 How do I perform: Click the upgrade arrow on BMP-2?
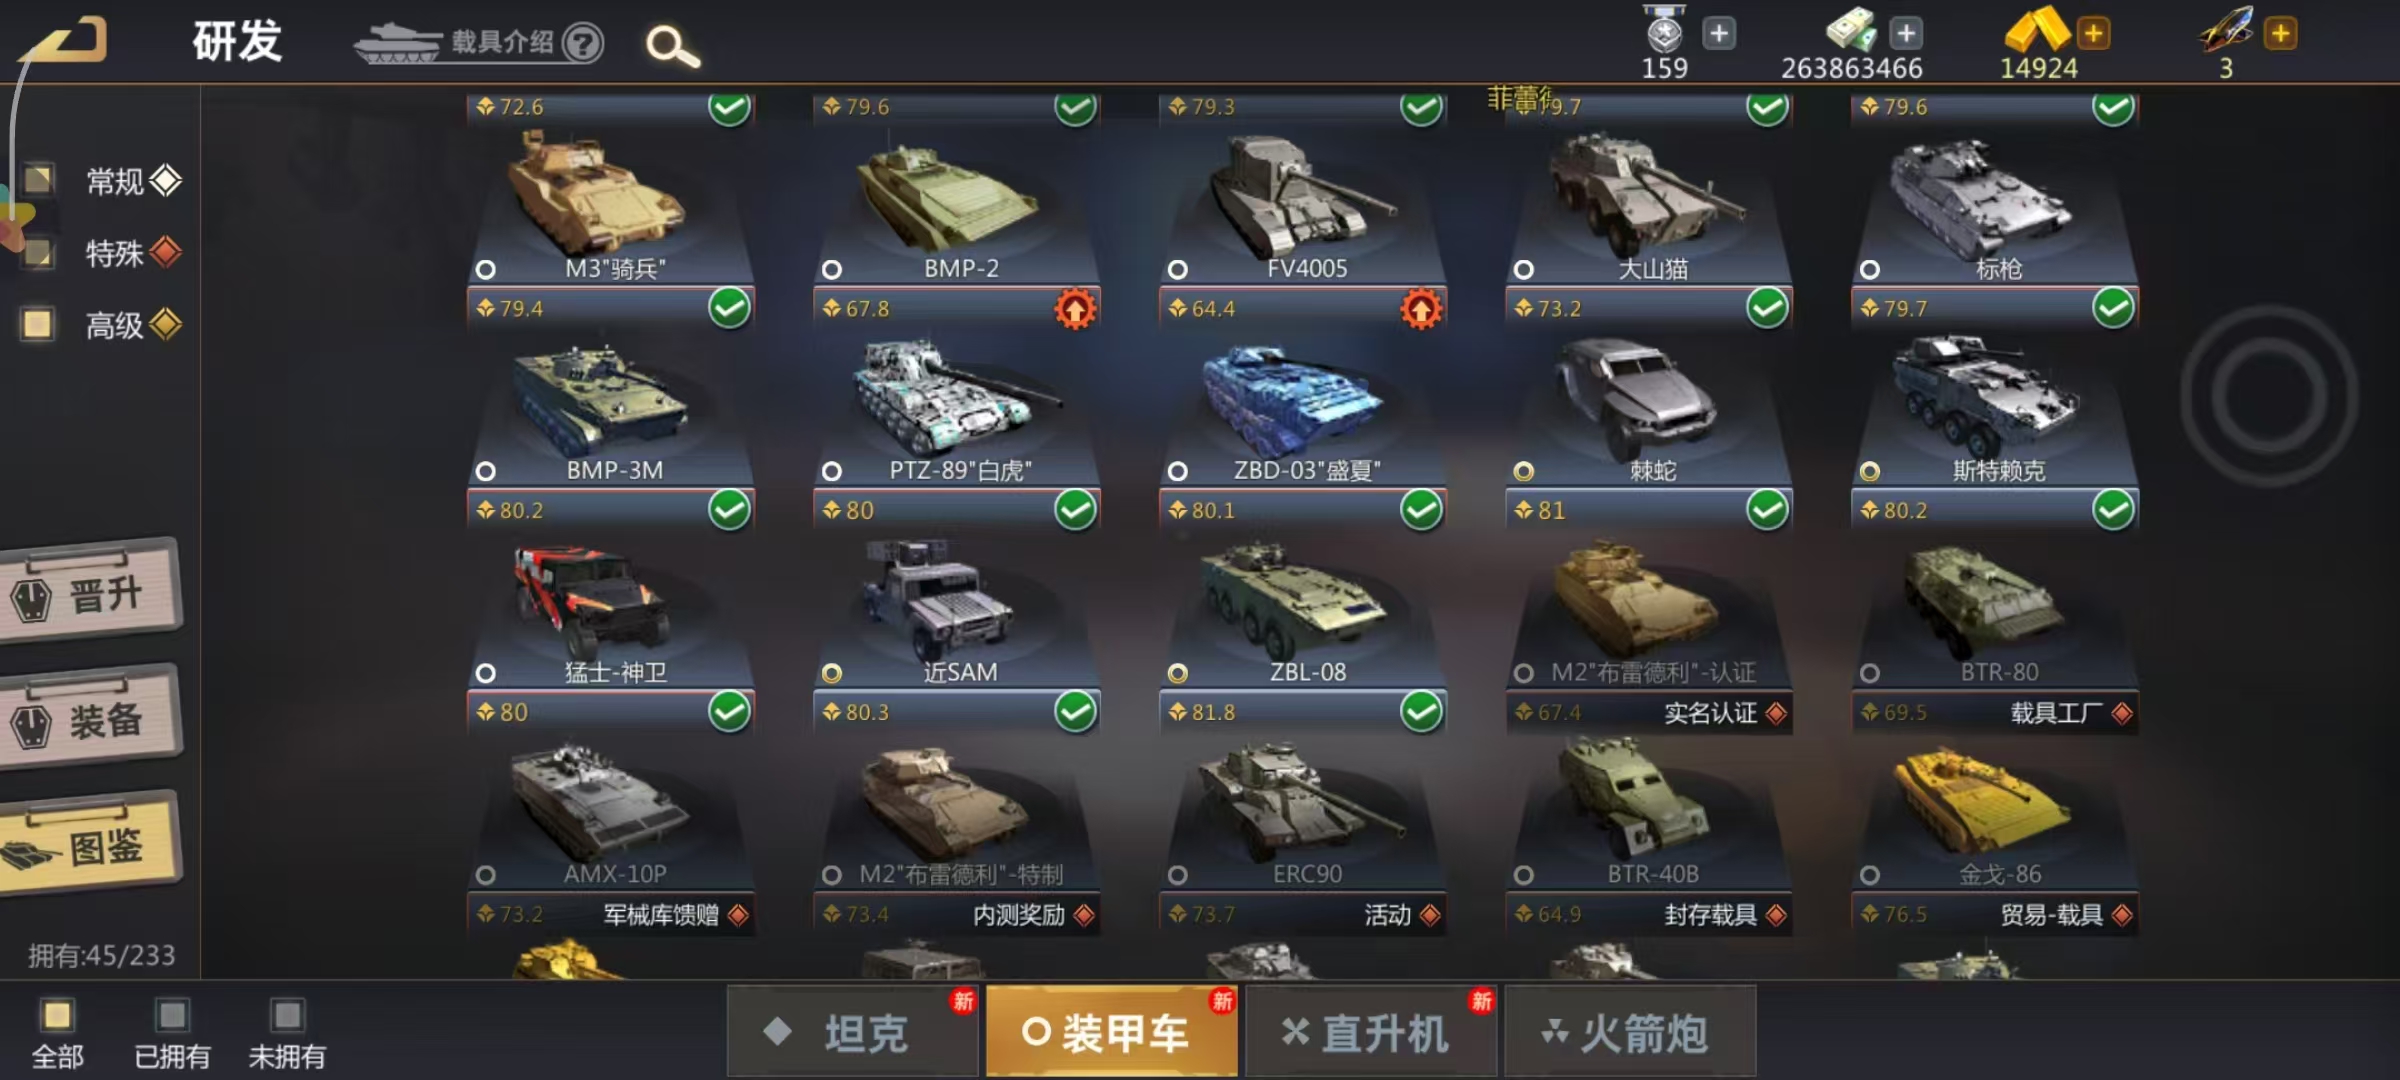(x=1075, y=308)
